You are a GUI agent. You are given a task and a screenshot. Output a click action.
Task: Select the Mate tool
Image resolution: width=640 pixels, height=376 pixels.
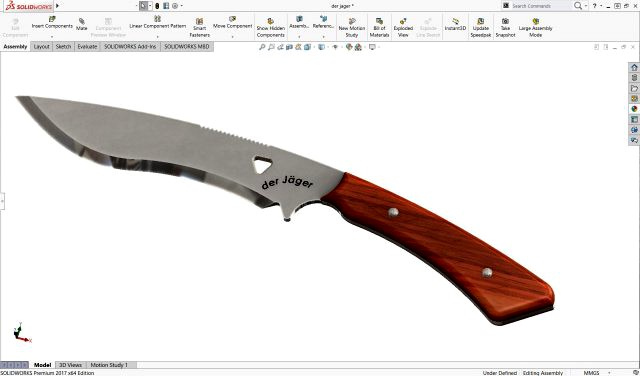click(x=82, y=24)
